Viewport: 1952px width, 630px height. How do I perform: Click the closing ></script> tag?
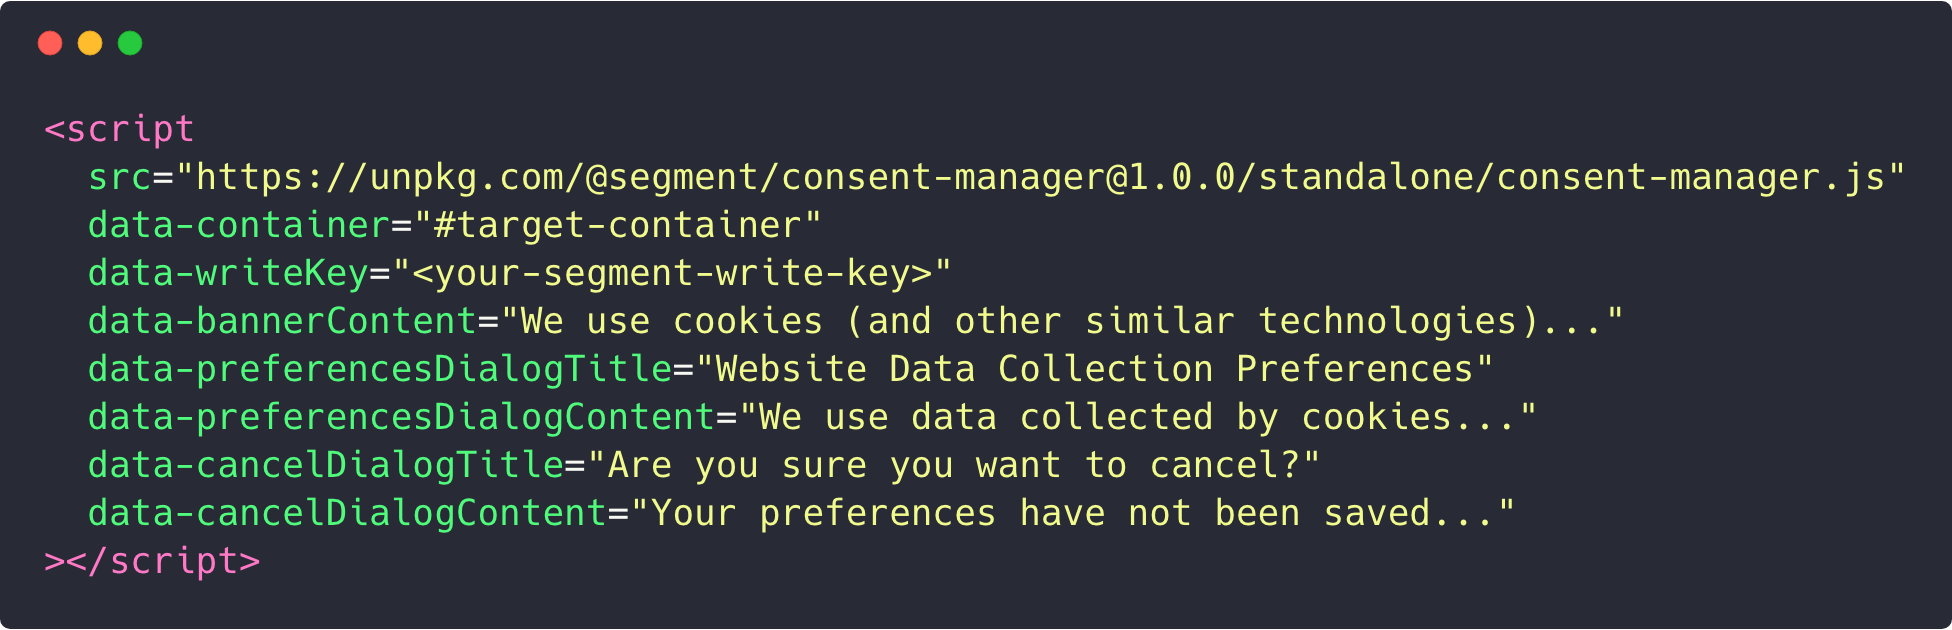(x=152, y=561)
